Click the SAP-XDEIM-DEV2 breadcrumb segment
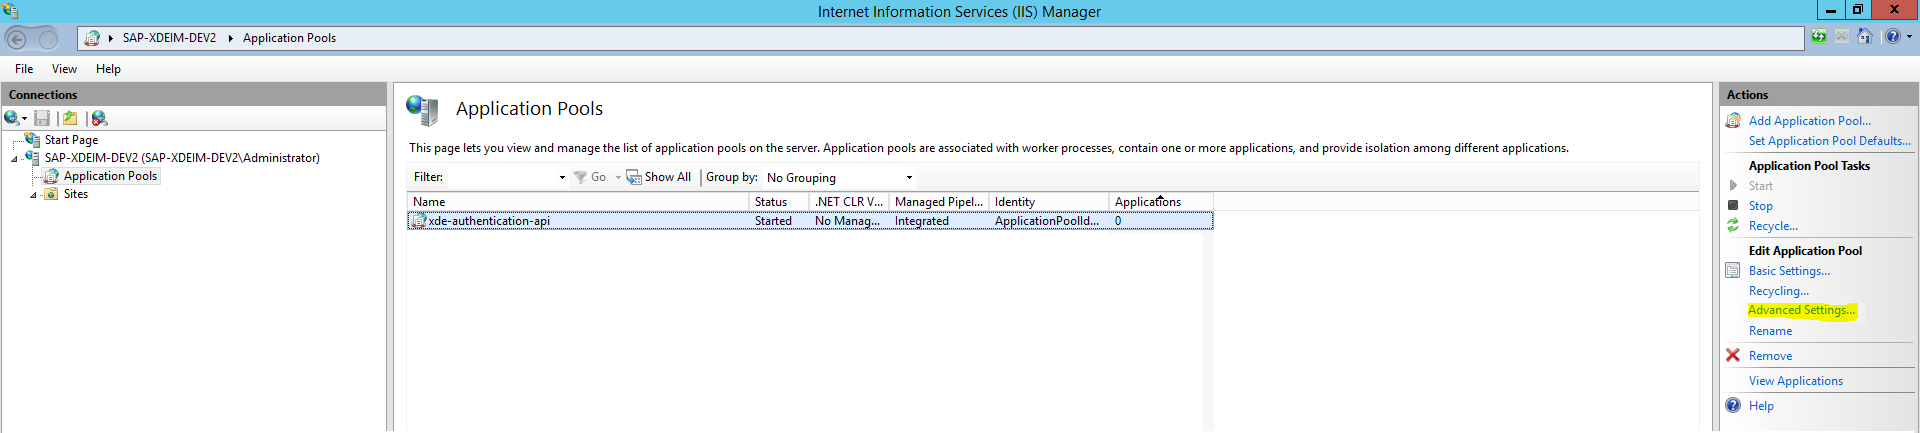This screenshot has width=1920, height=433. (169, 38)
